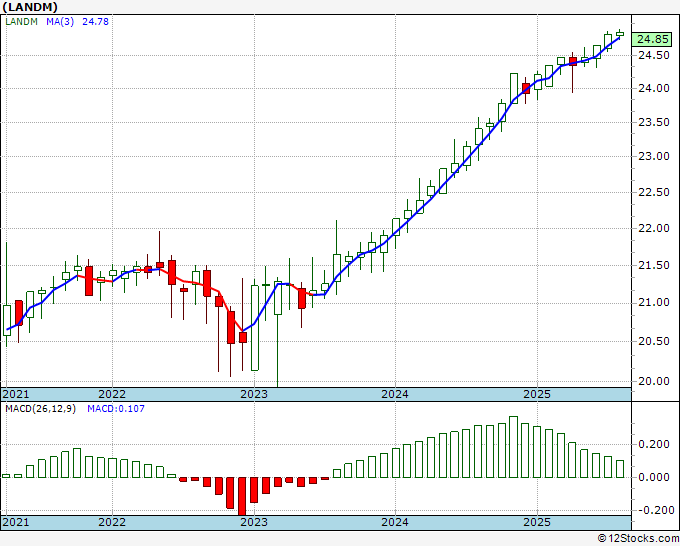Click the 2021 label on price chart axis
The width and height of the screenshot is (680, 546).
[16, 394]
